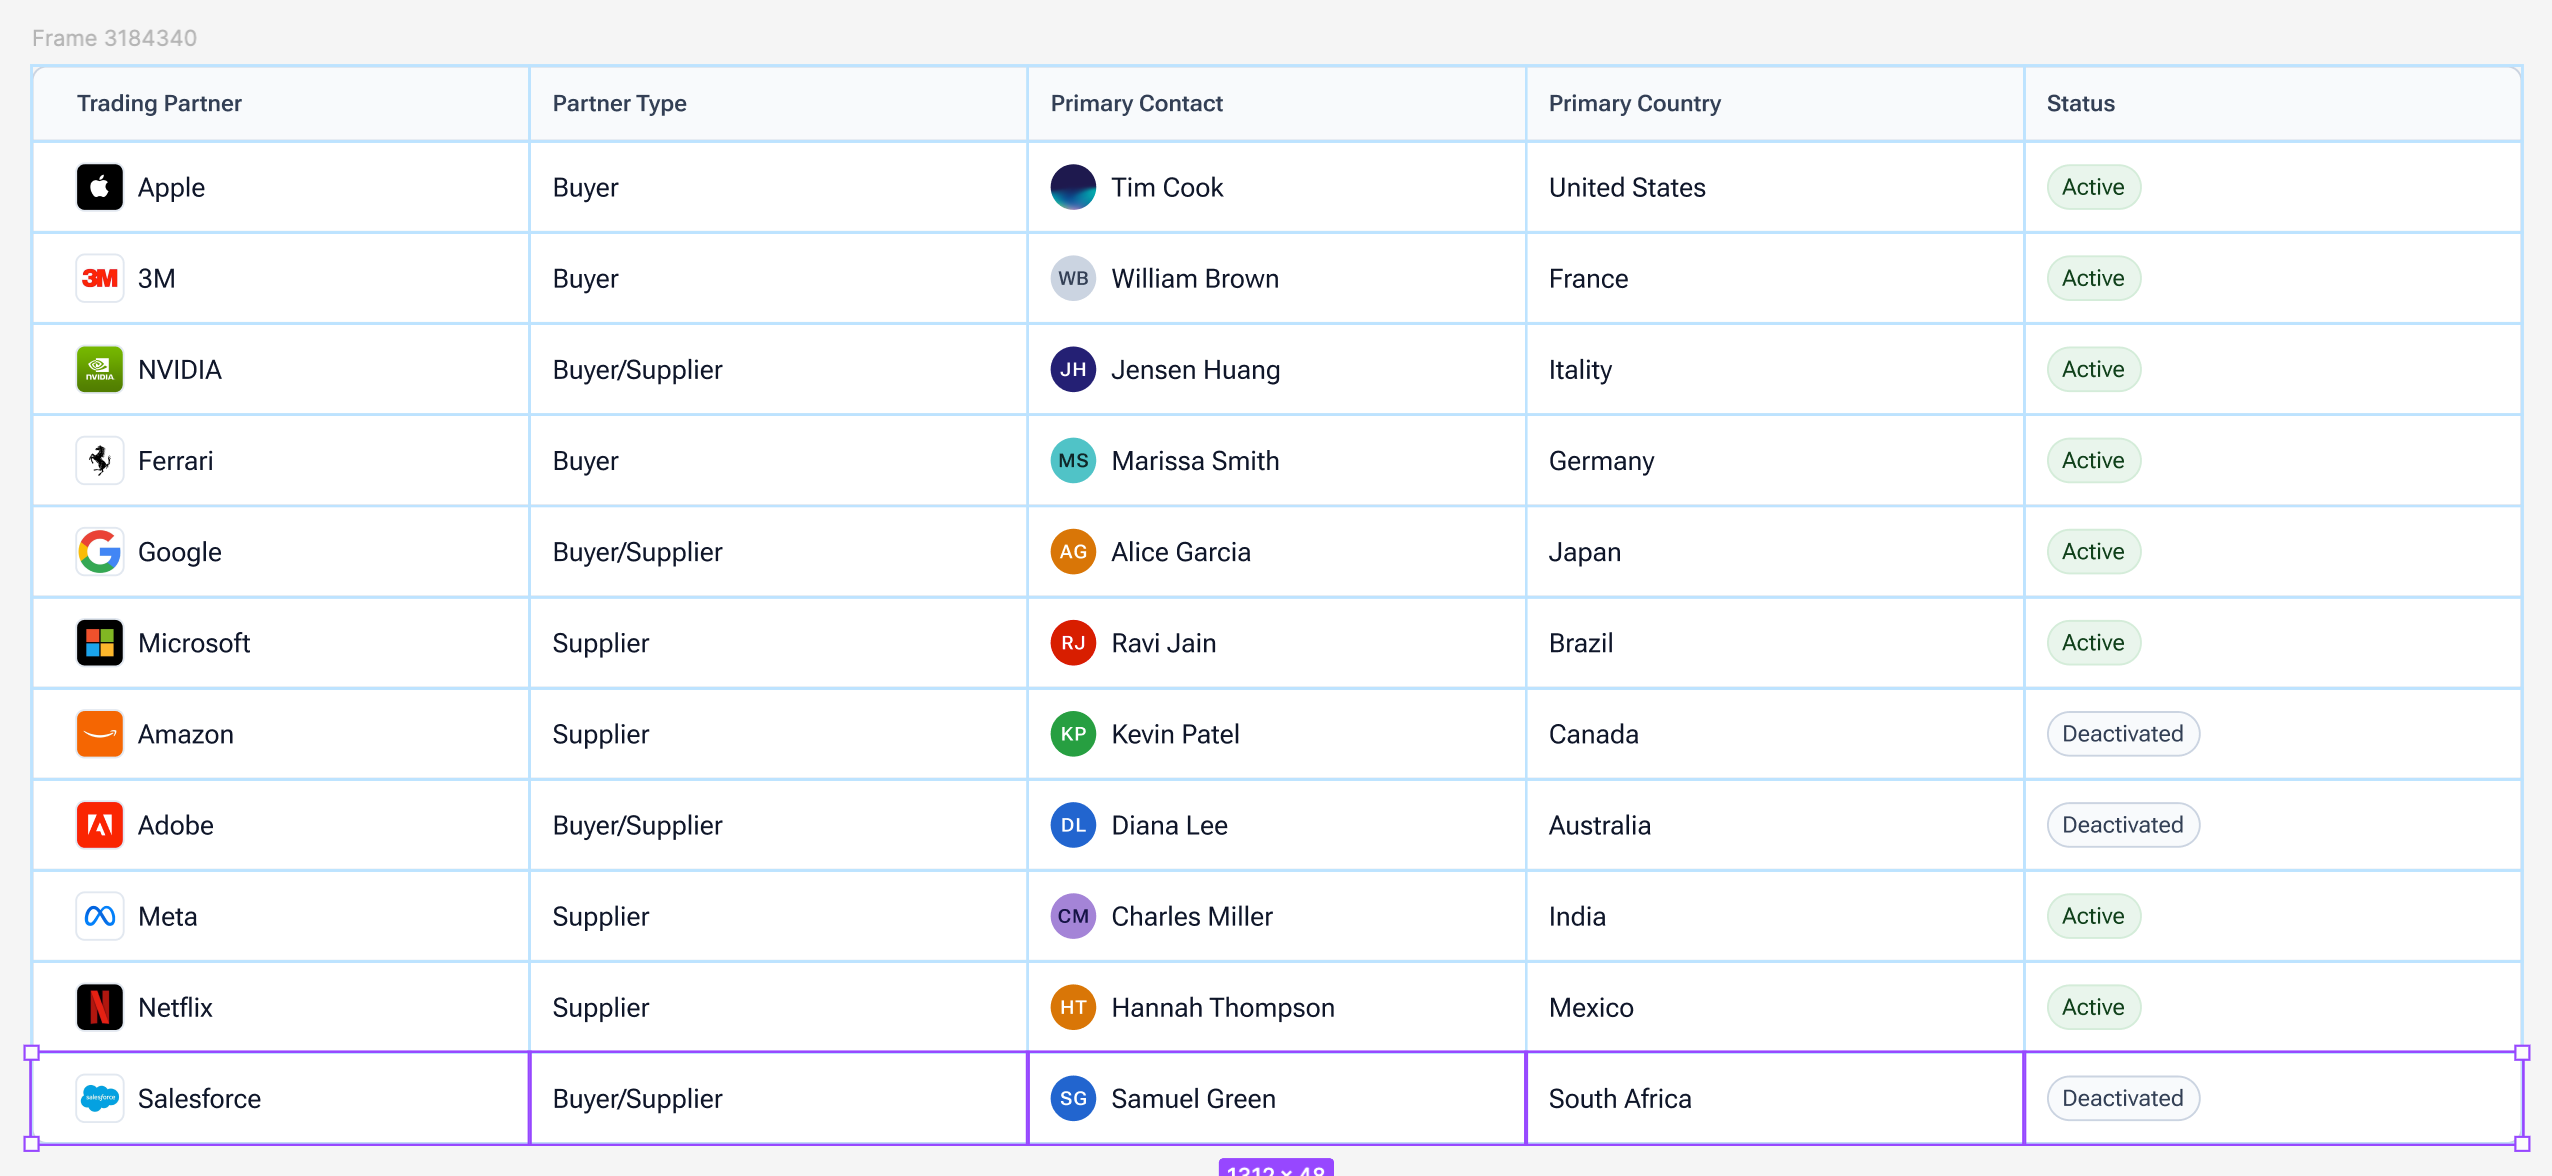The height and width of the screenshot is (1176, 2552).
Task: Click the RJ avatar for Ravi Jain
Action: (1073, 642)
